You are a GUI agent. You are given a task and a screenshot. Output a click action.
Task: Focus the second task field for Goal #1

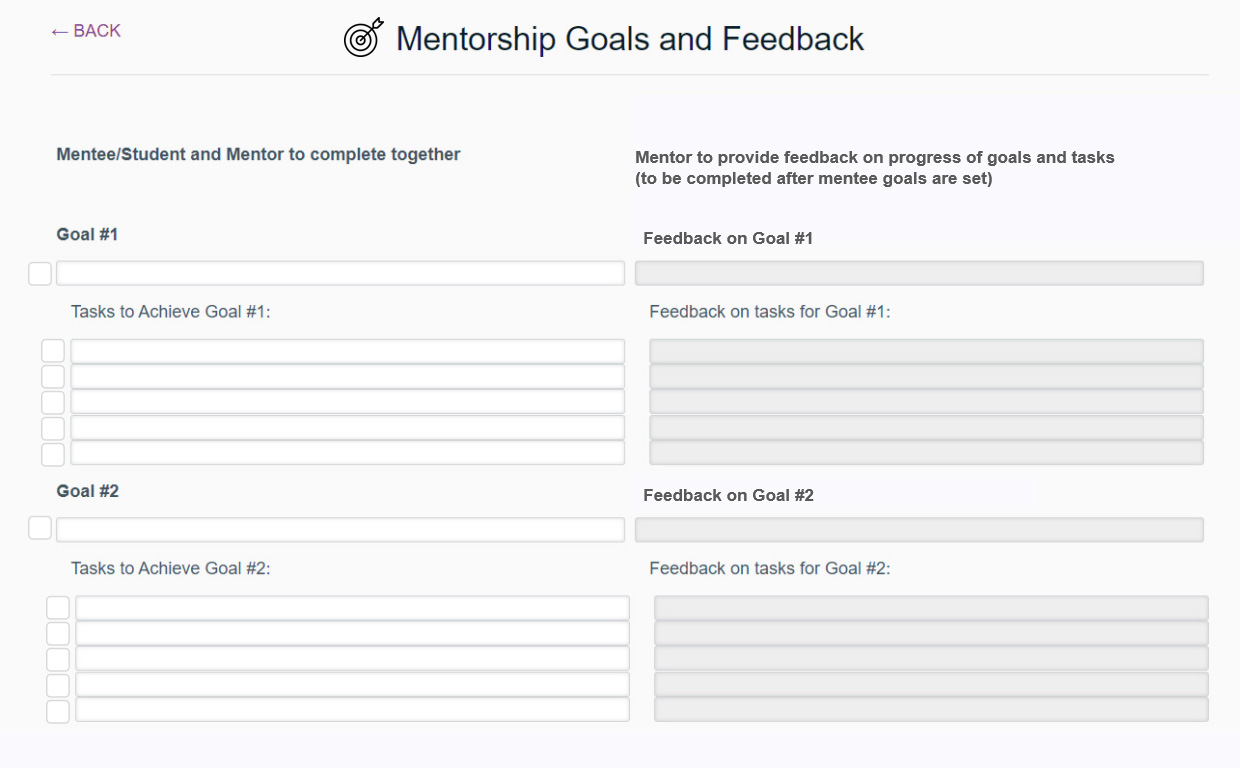(347, 377)
